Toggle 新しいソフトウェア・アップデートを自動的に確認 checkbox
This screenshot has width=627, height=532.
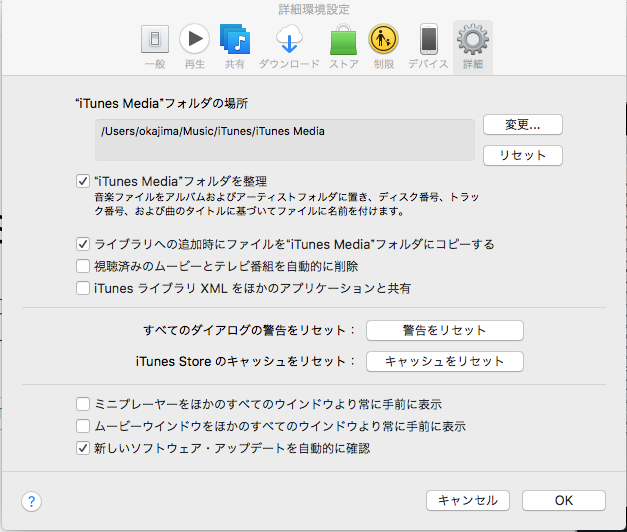83,448
